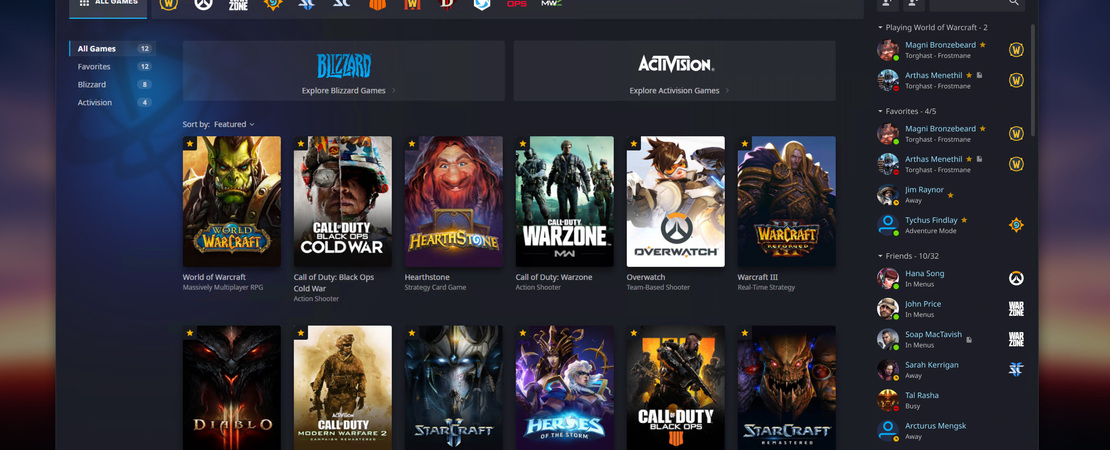1110x450 pixels.
Task: Click Tal Rasha's avatar picture
Action: point(888,400)
